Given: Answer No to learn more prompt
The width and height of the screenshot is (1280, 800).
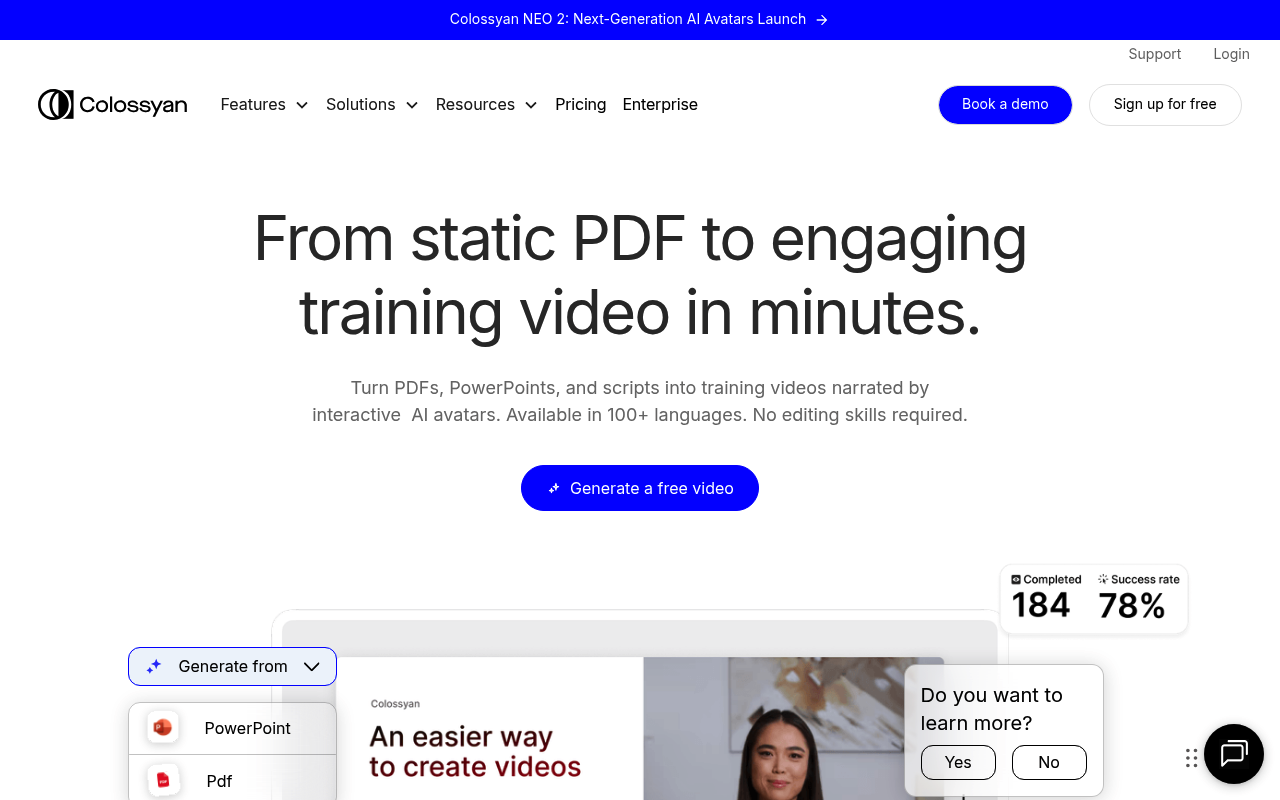Looking at the screenshot, I should point(1048,762).
